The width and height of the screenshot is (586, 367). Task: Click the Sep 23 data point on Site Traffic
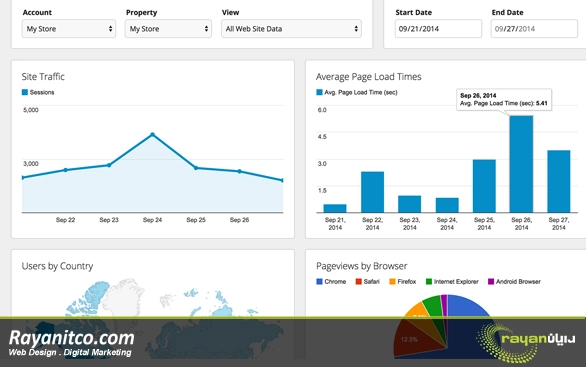click(x=109, y=165)
